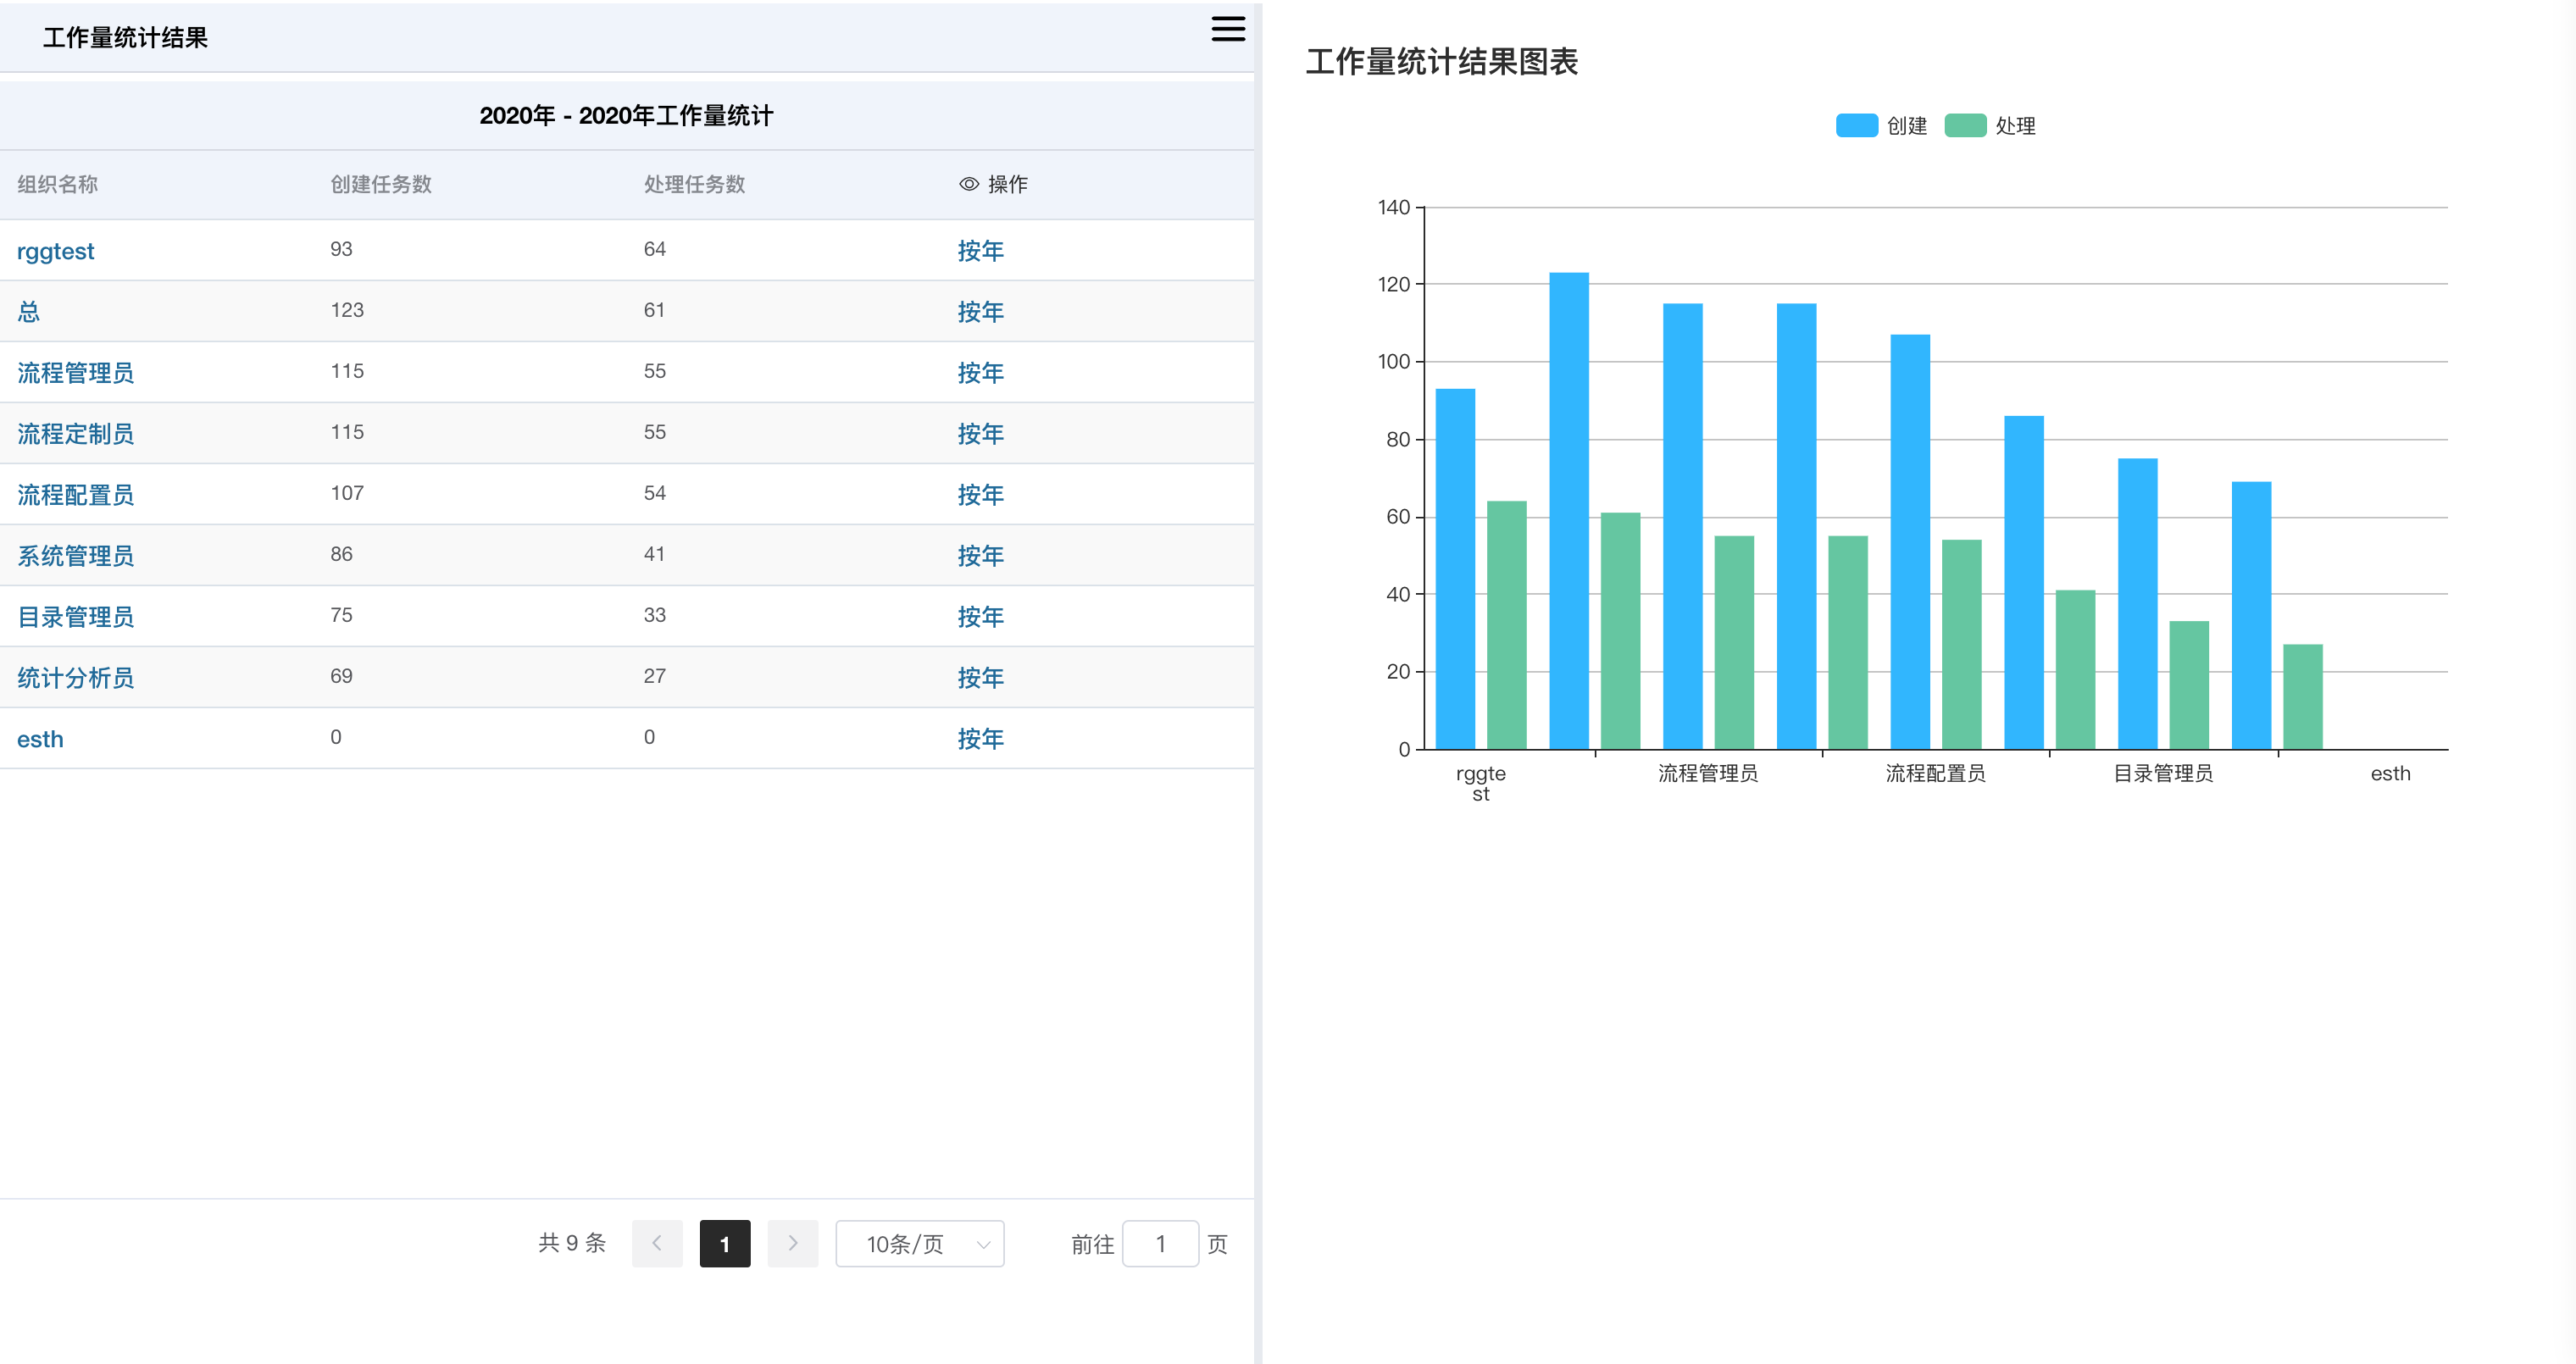Click 按年 for 系统管理员 row

point(980,556)
